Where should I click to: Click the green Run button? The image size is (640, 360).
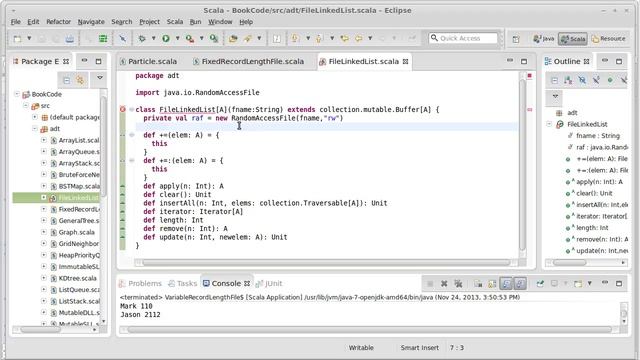pyautogui.click(x=166, y=38)
